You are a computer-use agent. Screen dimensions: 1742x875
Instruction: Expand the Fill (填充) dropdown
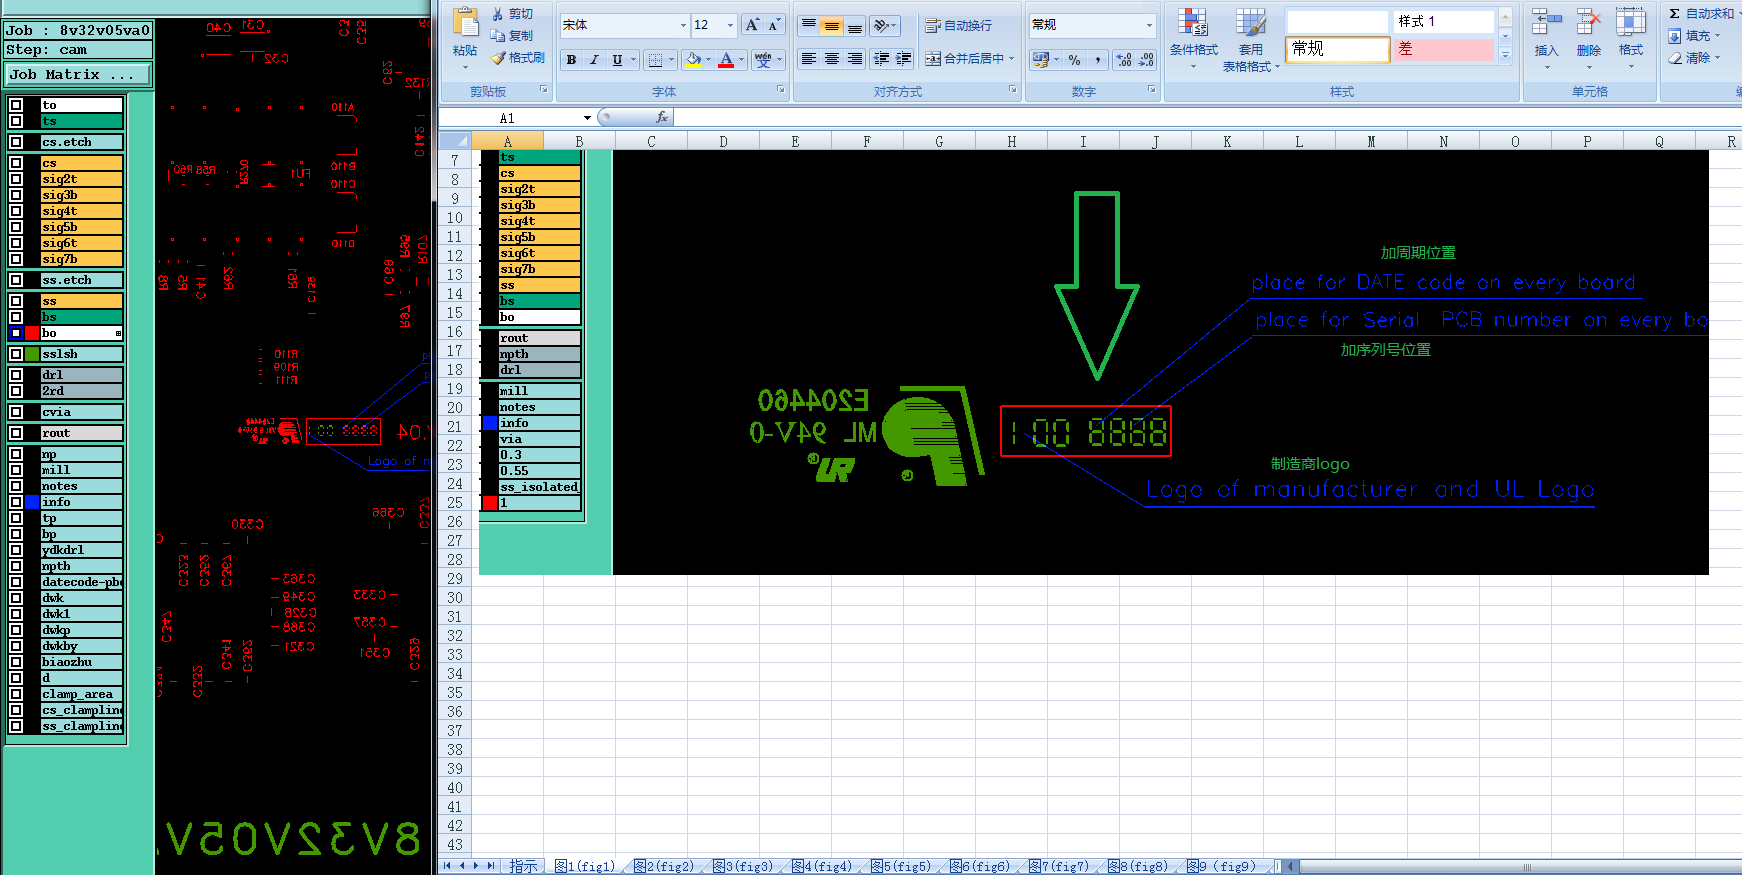[1718, 37]
